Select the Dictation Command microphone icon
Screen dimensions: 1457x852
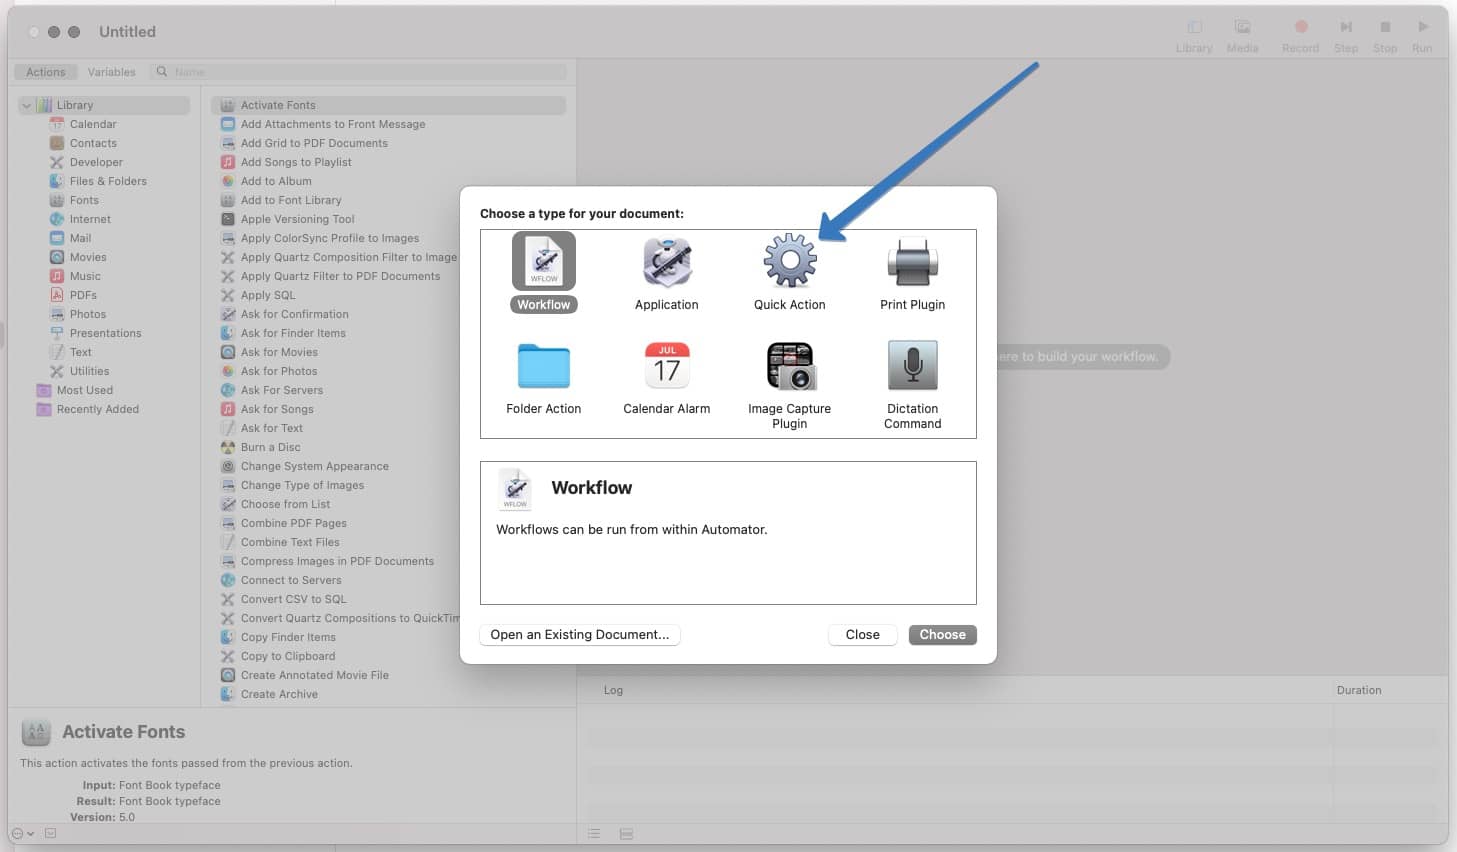click(913, 365)
